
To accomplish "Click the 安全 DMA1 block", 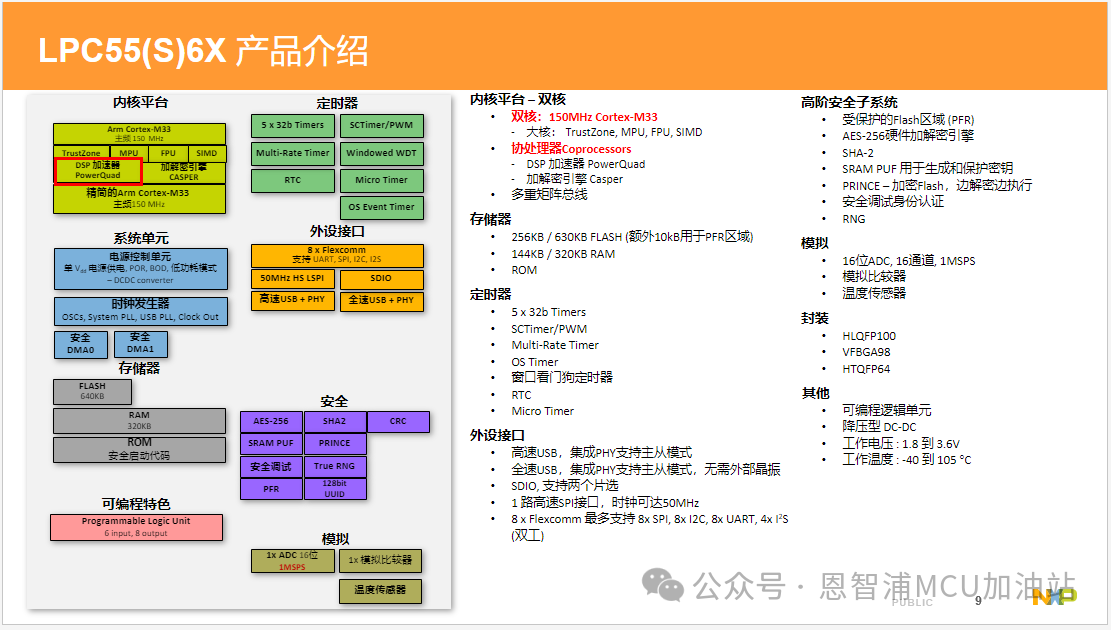I will [140, 343].
